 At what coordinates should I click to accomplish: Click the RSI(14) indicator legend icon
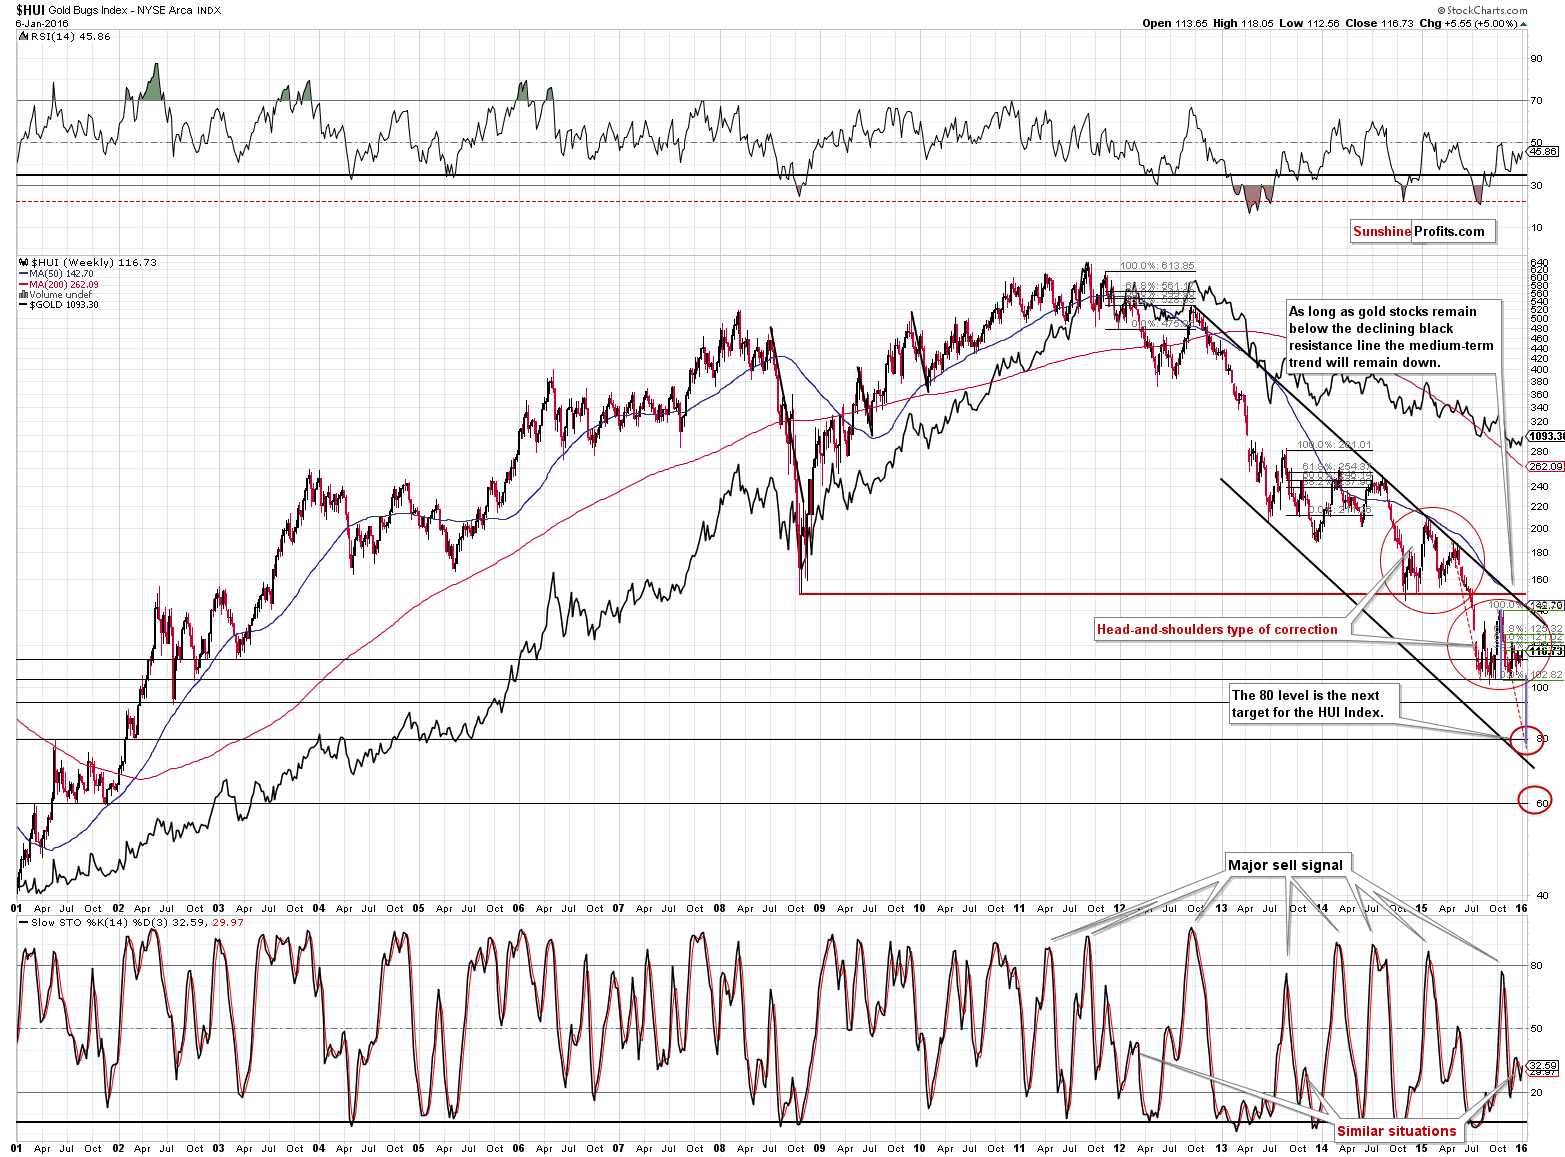pos(22,36)
